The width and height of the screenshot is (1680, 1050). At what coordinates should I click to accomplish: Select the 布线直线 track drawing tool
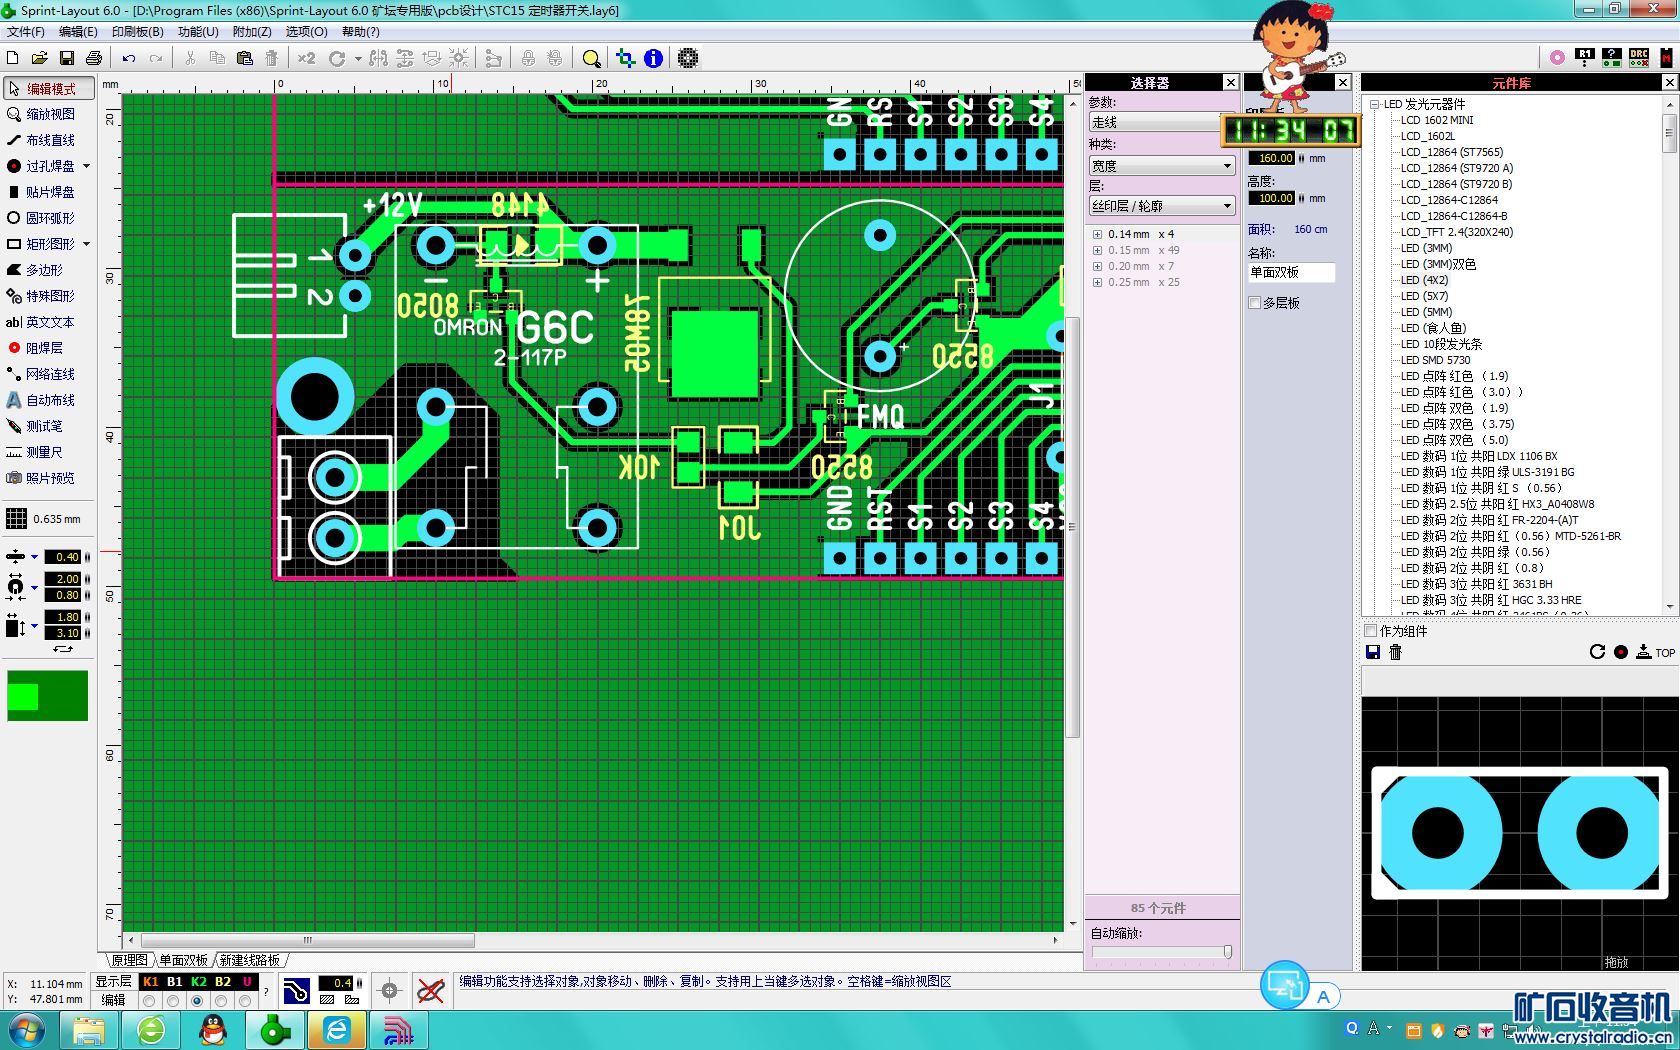tap(49, 140)
